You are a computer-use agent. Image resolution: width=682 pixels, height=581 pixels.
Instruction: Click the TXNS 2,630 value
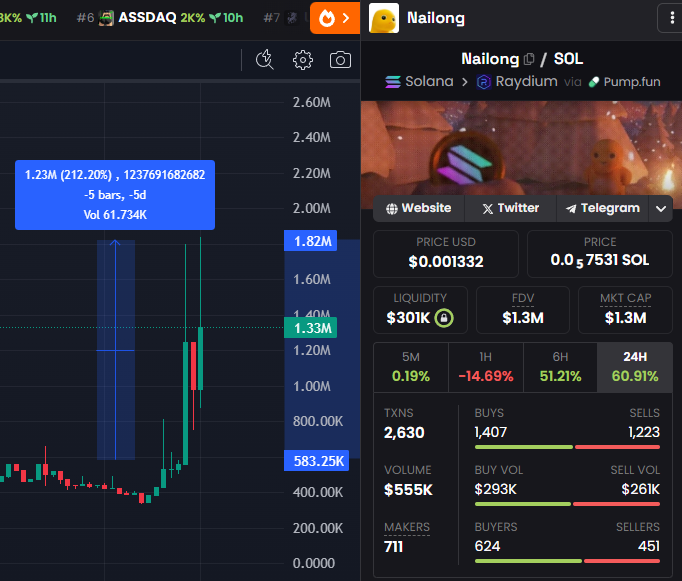(x=404, y=433)
